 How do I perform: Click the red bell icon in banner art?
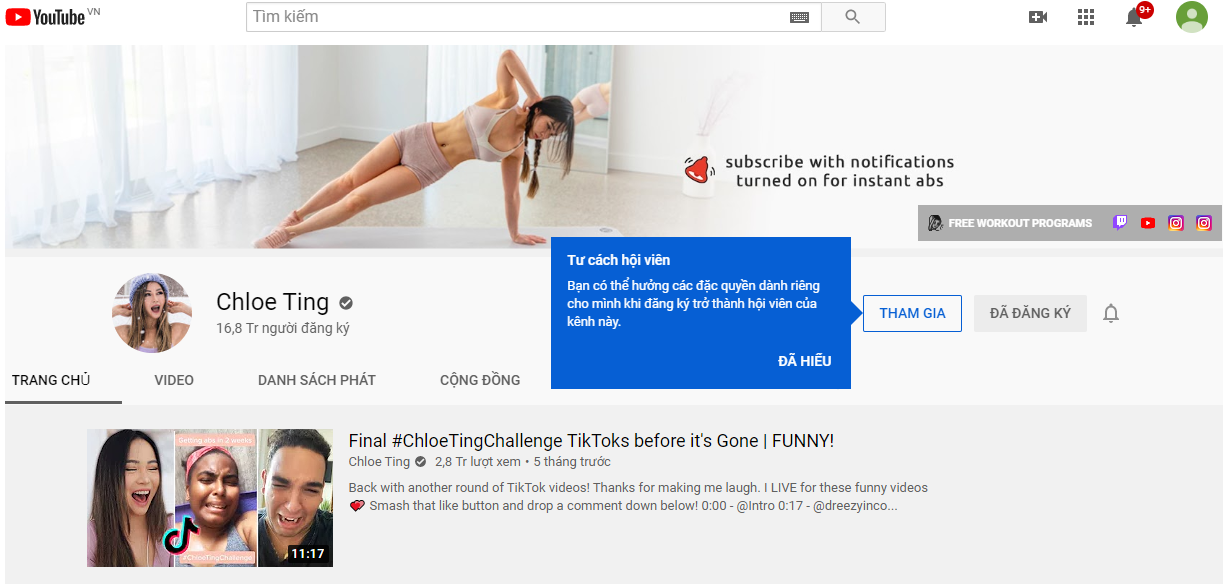(x=699, y=170)
